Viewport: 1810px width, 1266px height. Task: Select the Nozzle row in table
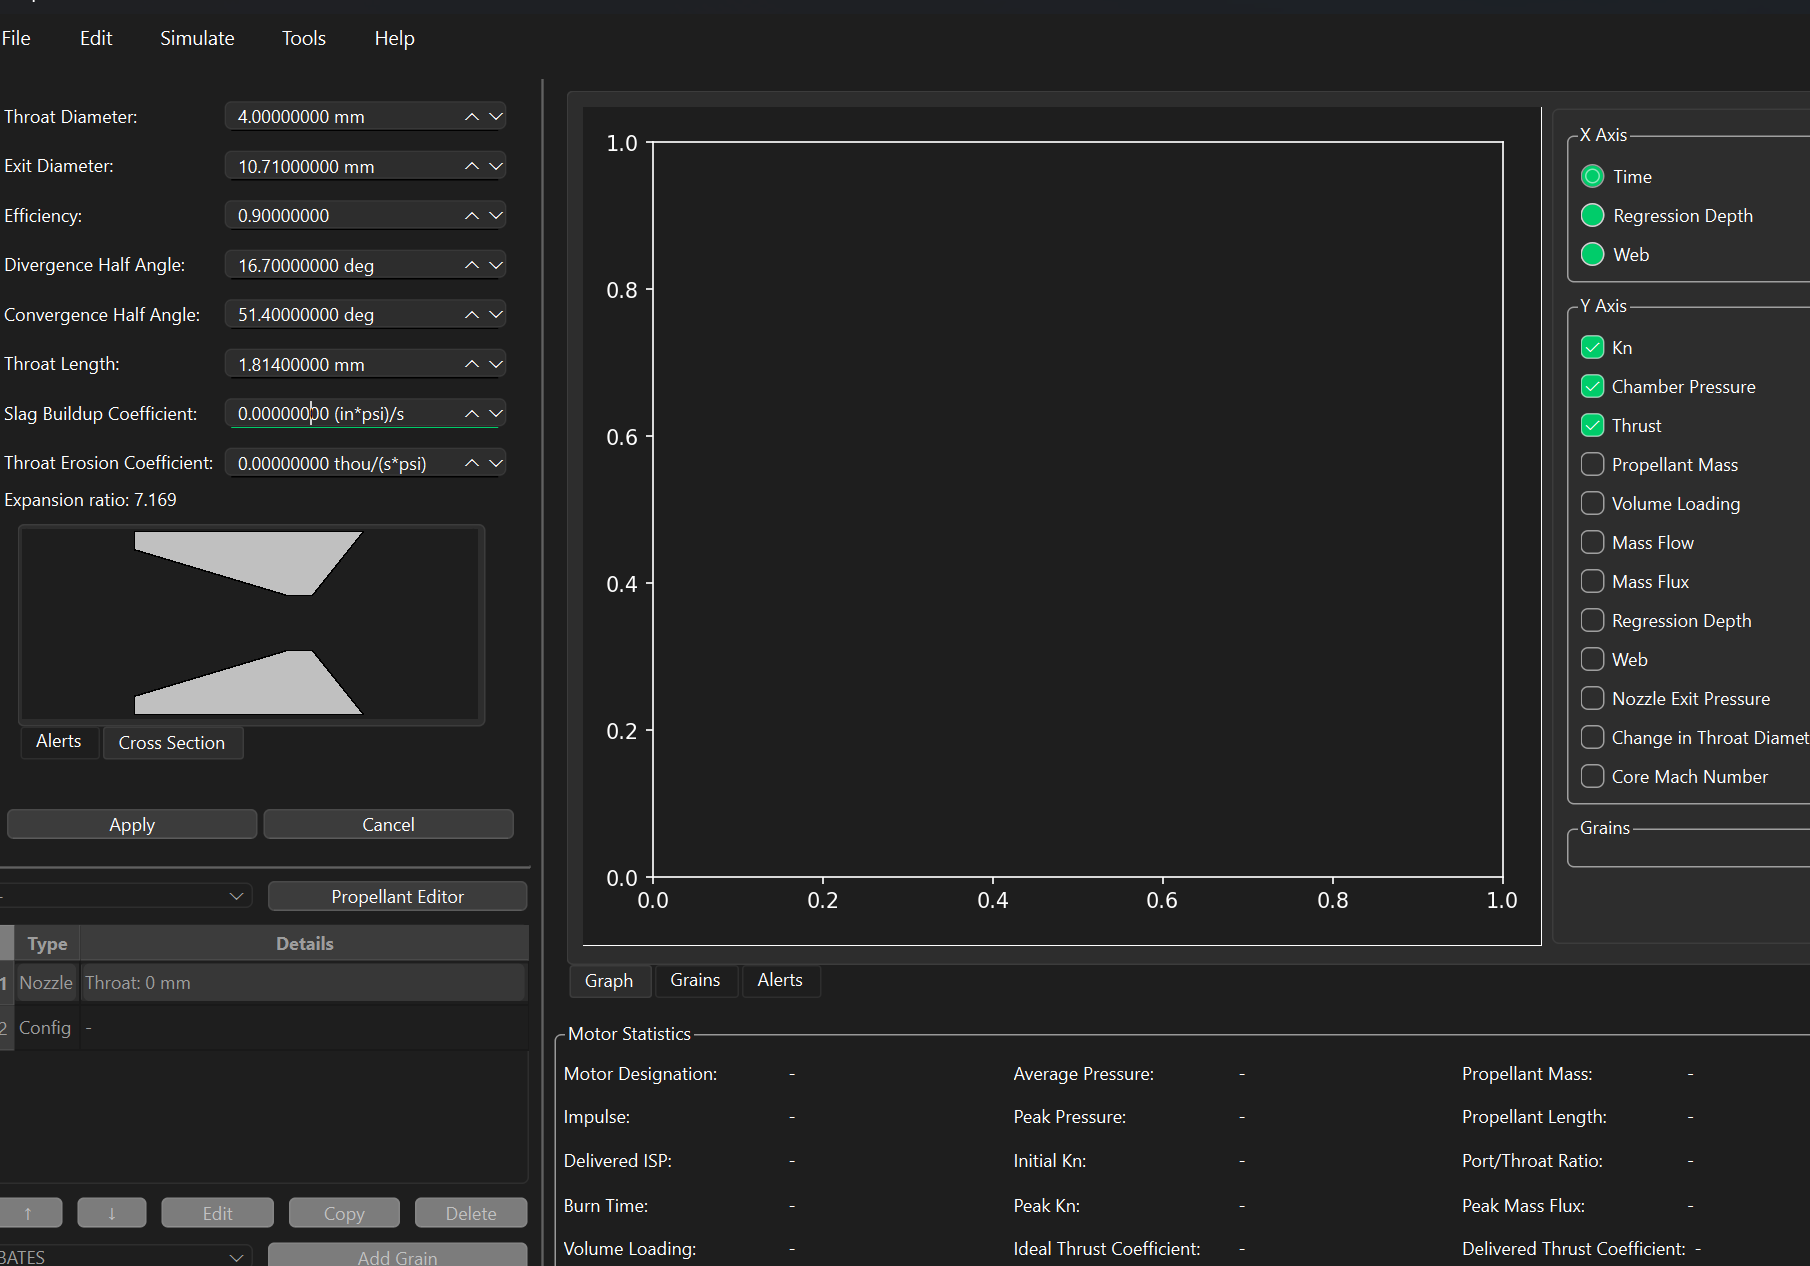point(264,983)
